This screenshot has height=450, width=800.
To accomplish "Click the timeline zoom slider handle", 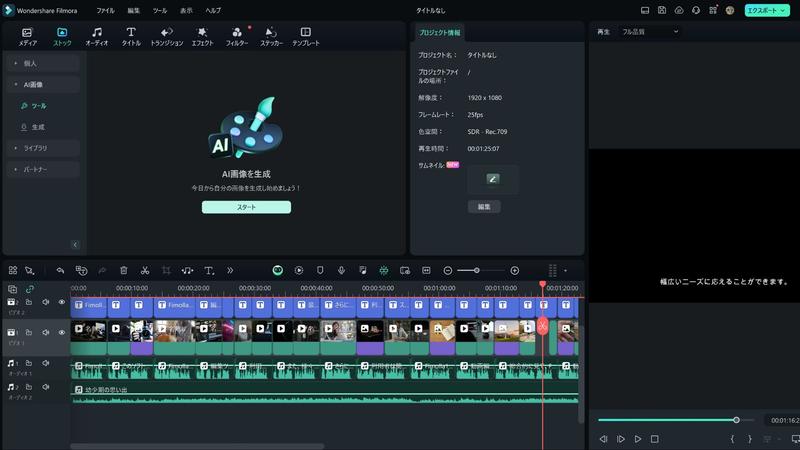I will point(477,270).
